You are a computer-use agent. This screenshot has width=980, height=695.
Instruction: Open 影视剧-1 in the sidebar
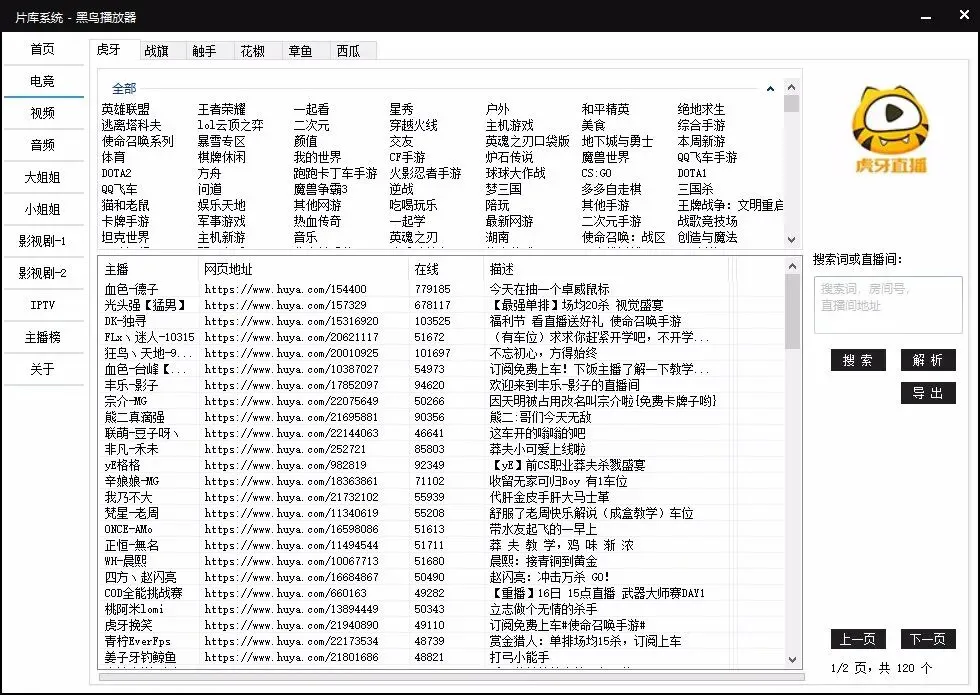click(x=43, y=241)
